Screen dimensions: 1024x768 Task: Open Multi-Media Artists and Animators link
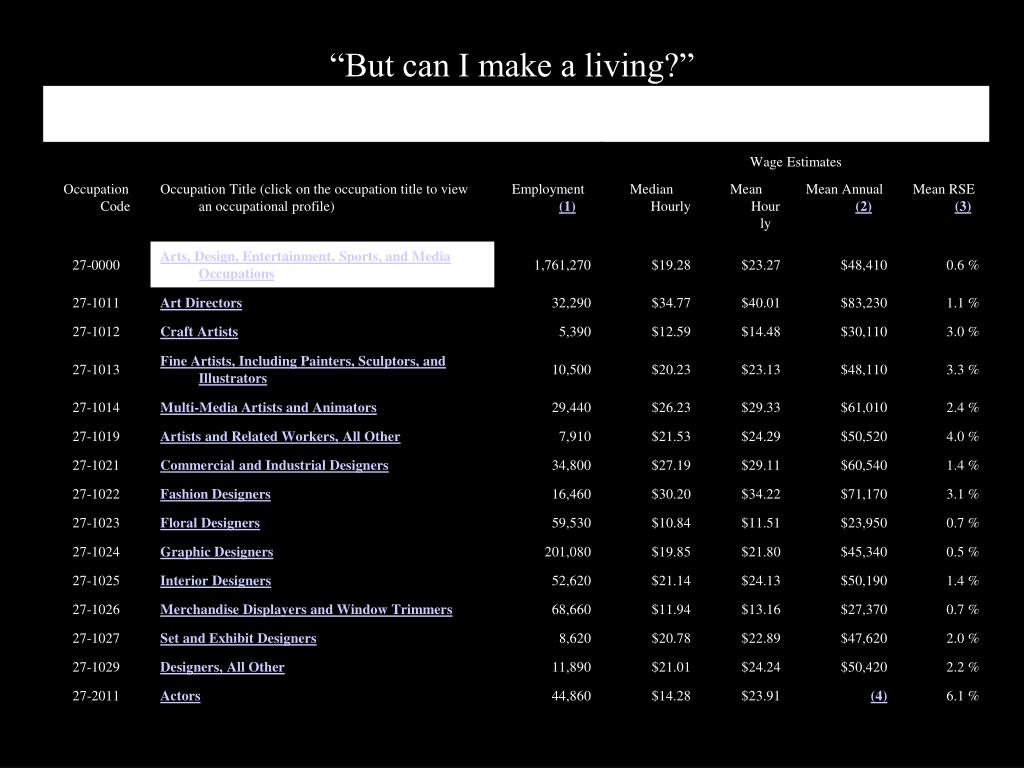268,408
